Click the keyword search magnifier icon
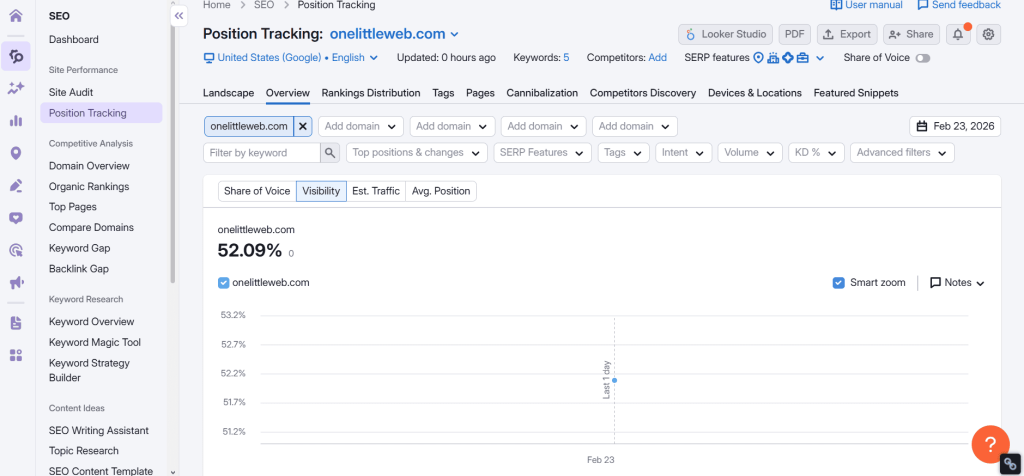Screen dimensions: 1024x476 pos(330,153)
